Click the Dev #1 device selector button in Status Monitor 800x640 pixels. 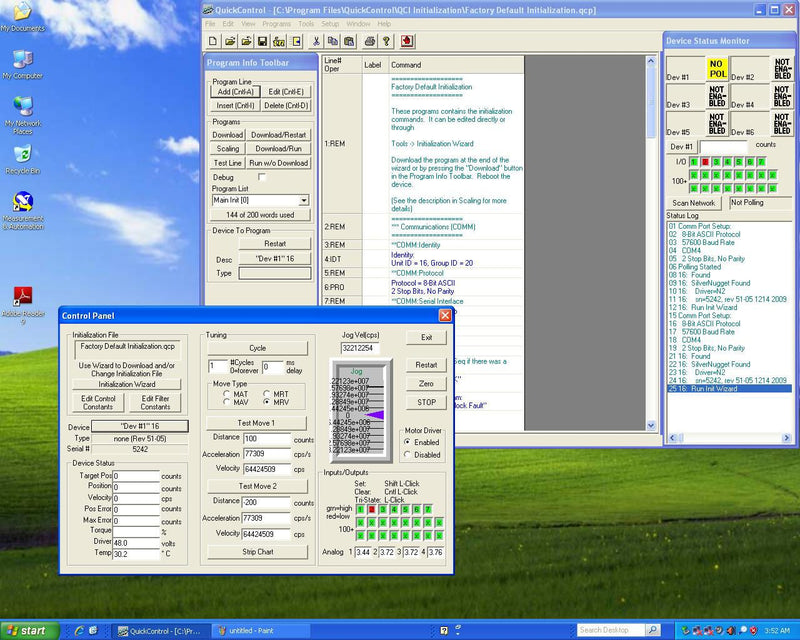coord(680,146)
